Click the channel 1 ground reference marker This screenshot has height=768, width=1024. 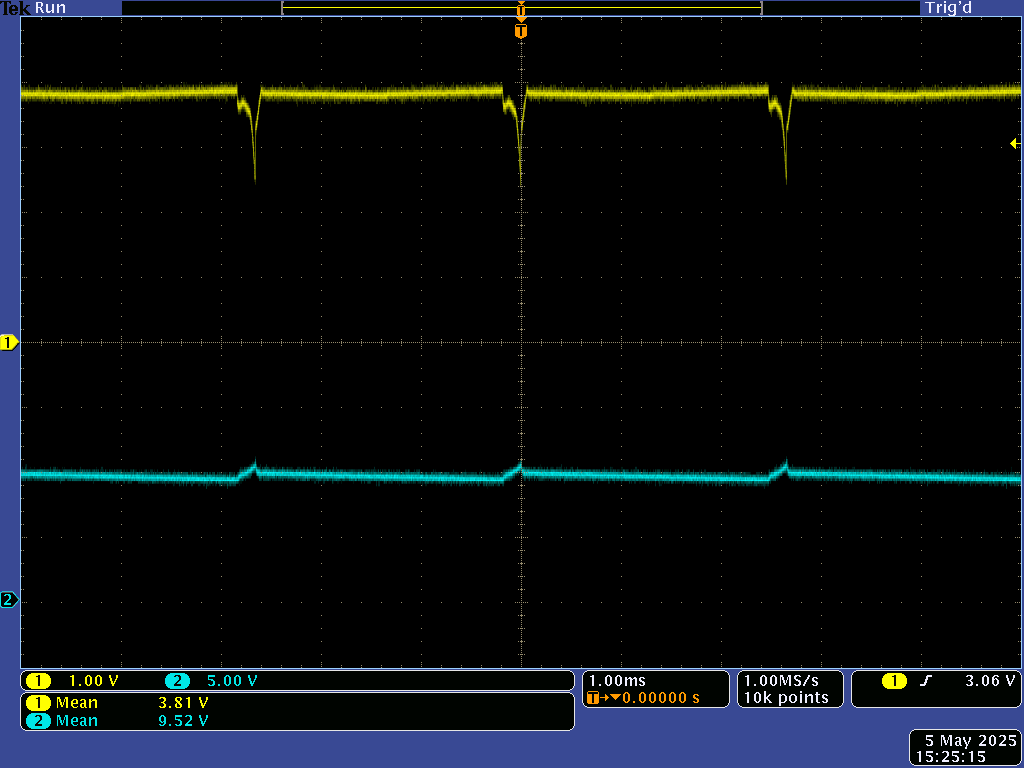pyautogui.click(x=9, y=342)
